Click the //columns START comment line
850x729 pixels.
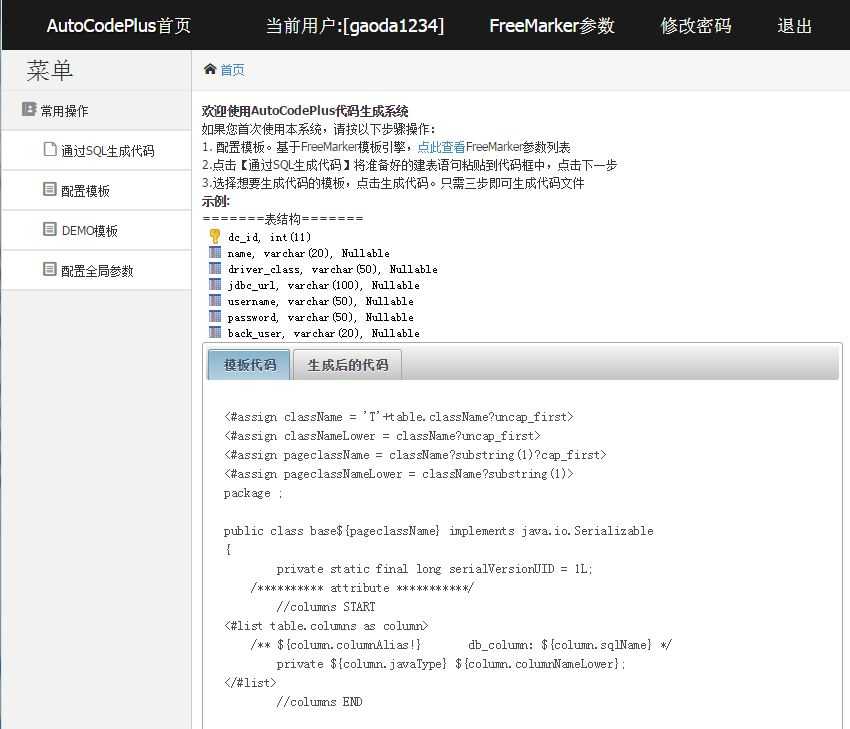[x=326, y=607]
